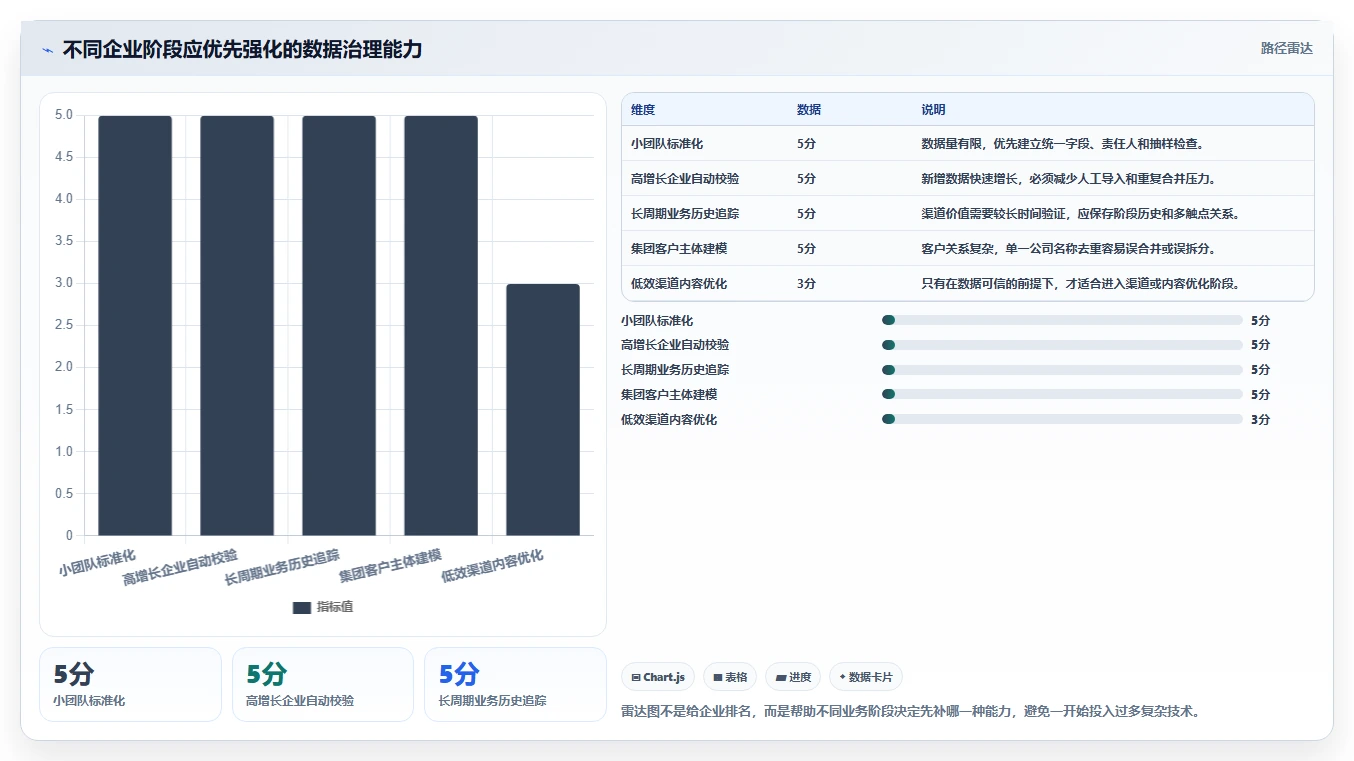Viewport: 1354px width, 761px height.
Task: Select the table cell 小团队标准化
Action: (x=667, y=144)
